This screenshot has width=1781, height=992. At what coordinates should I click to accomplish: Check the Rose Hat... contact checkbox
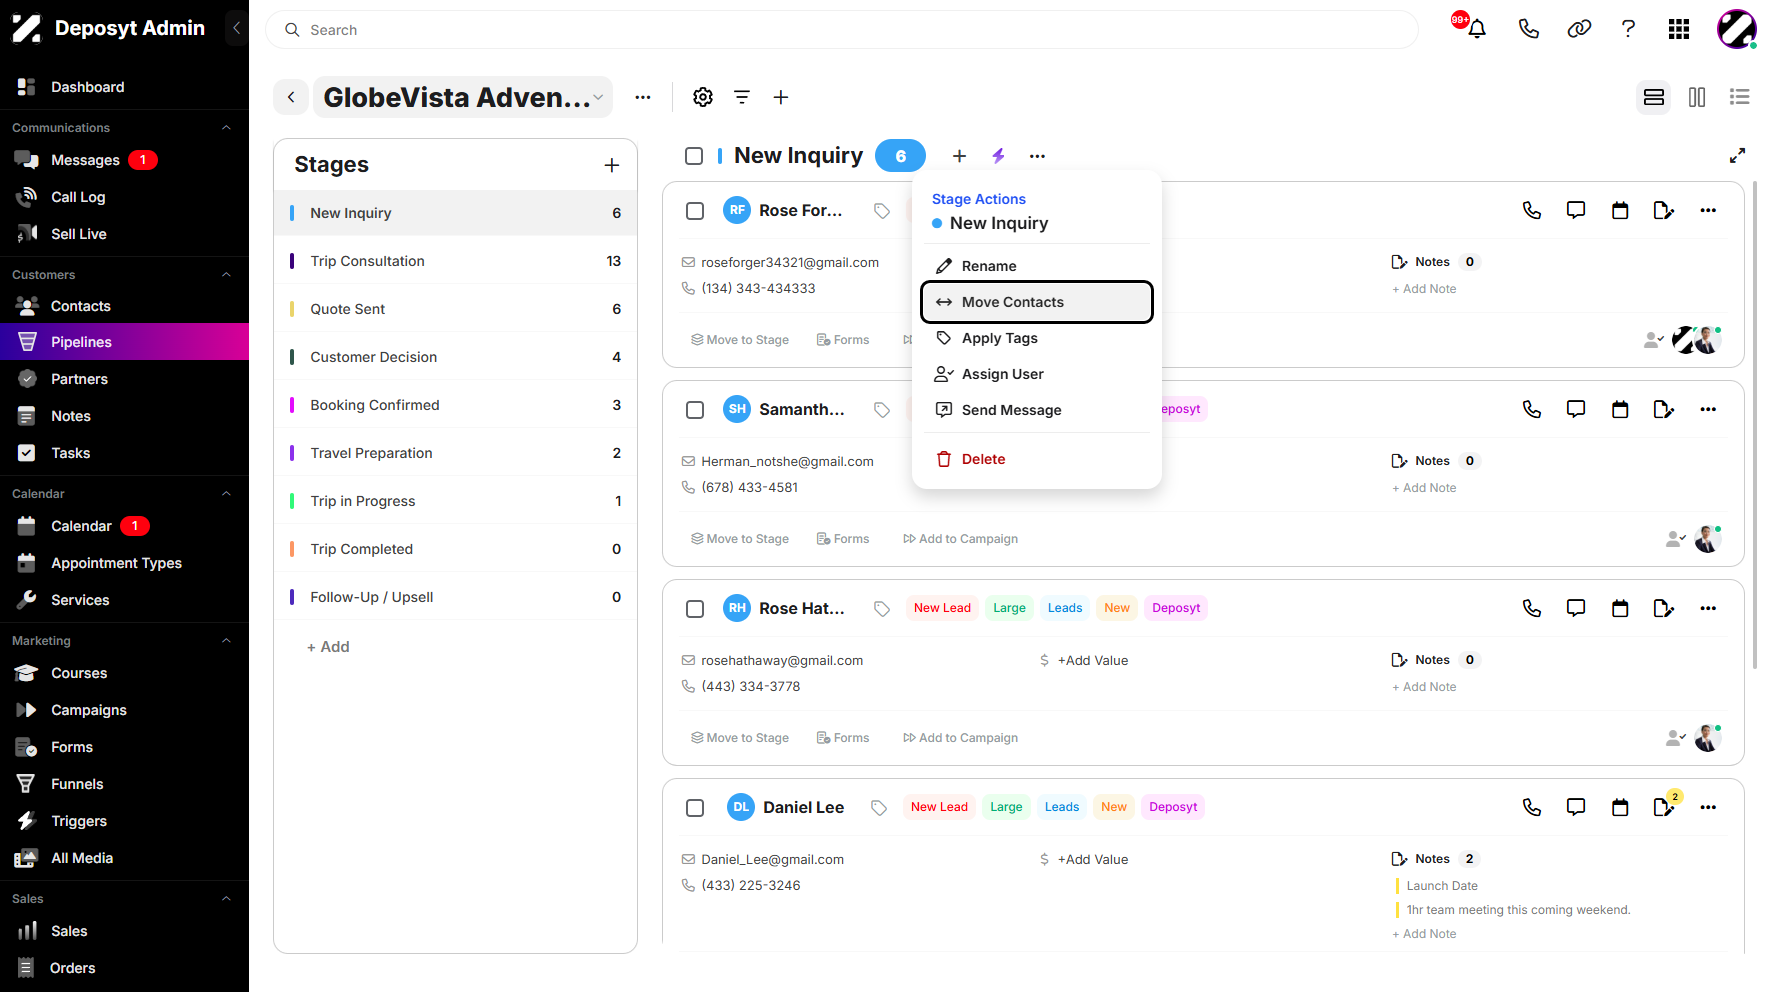(695, 609)
